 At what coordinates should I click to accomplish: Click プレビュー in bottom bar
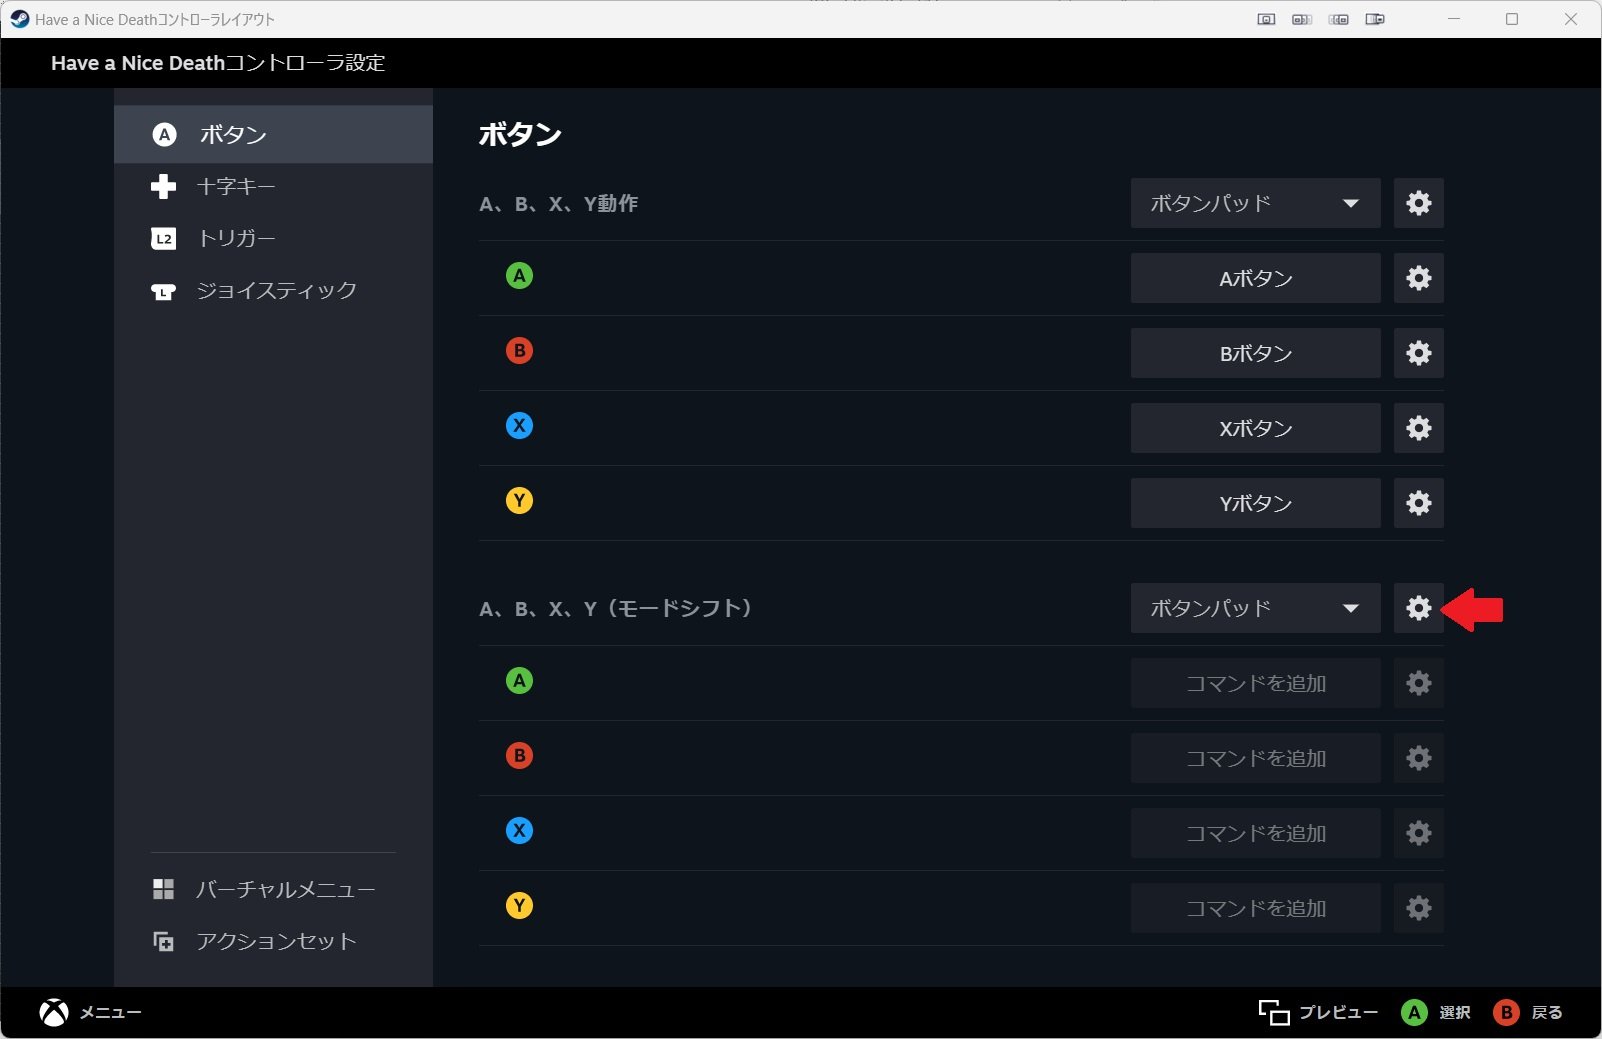point(1318,1013)
